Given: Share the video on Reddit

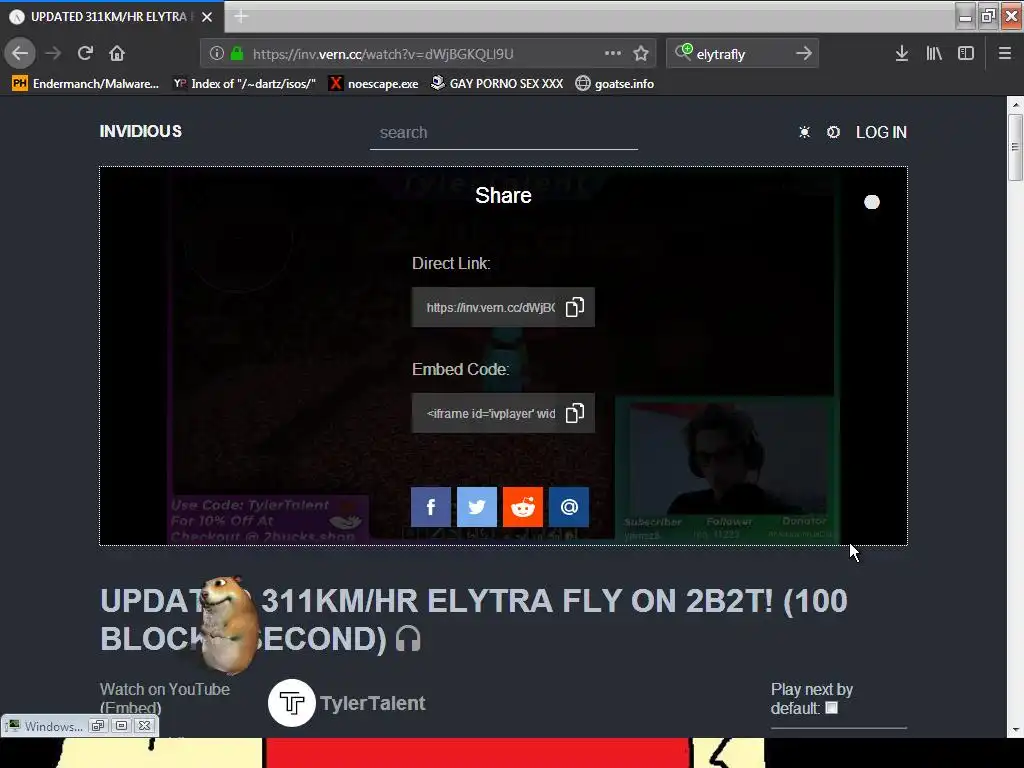Looking at the screenshot, I should click(522, 507).
